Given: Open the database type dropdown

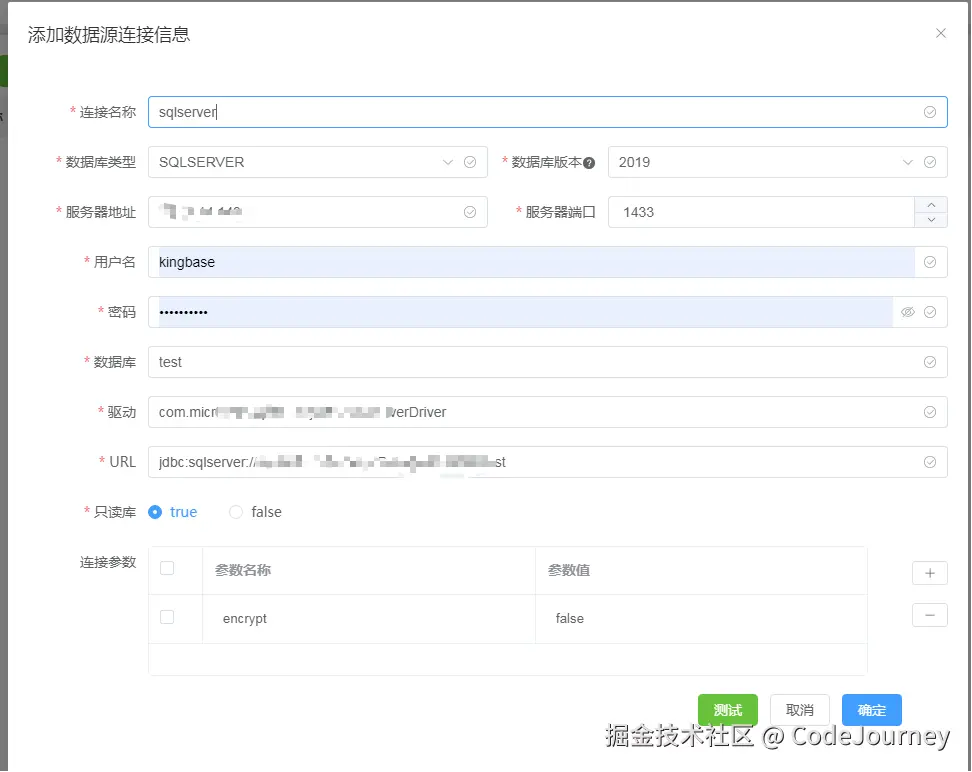Looking at the screenshot, I should (448, 162).
